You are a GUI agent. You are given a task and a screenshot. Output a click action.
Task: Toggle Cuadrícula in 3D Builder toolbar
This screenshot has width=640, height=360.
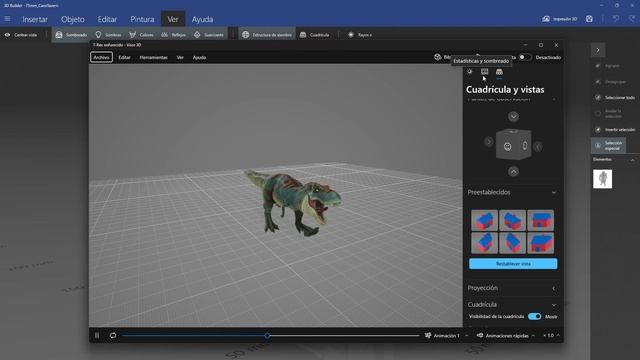314,35
